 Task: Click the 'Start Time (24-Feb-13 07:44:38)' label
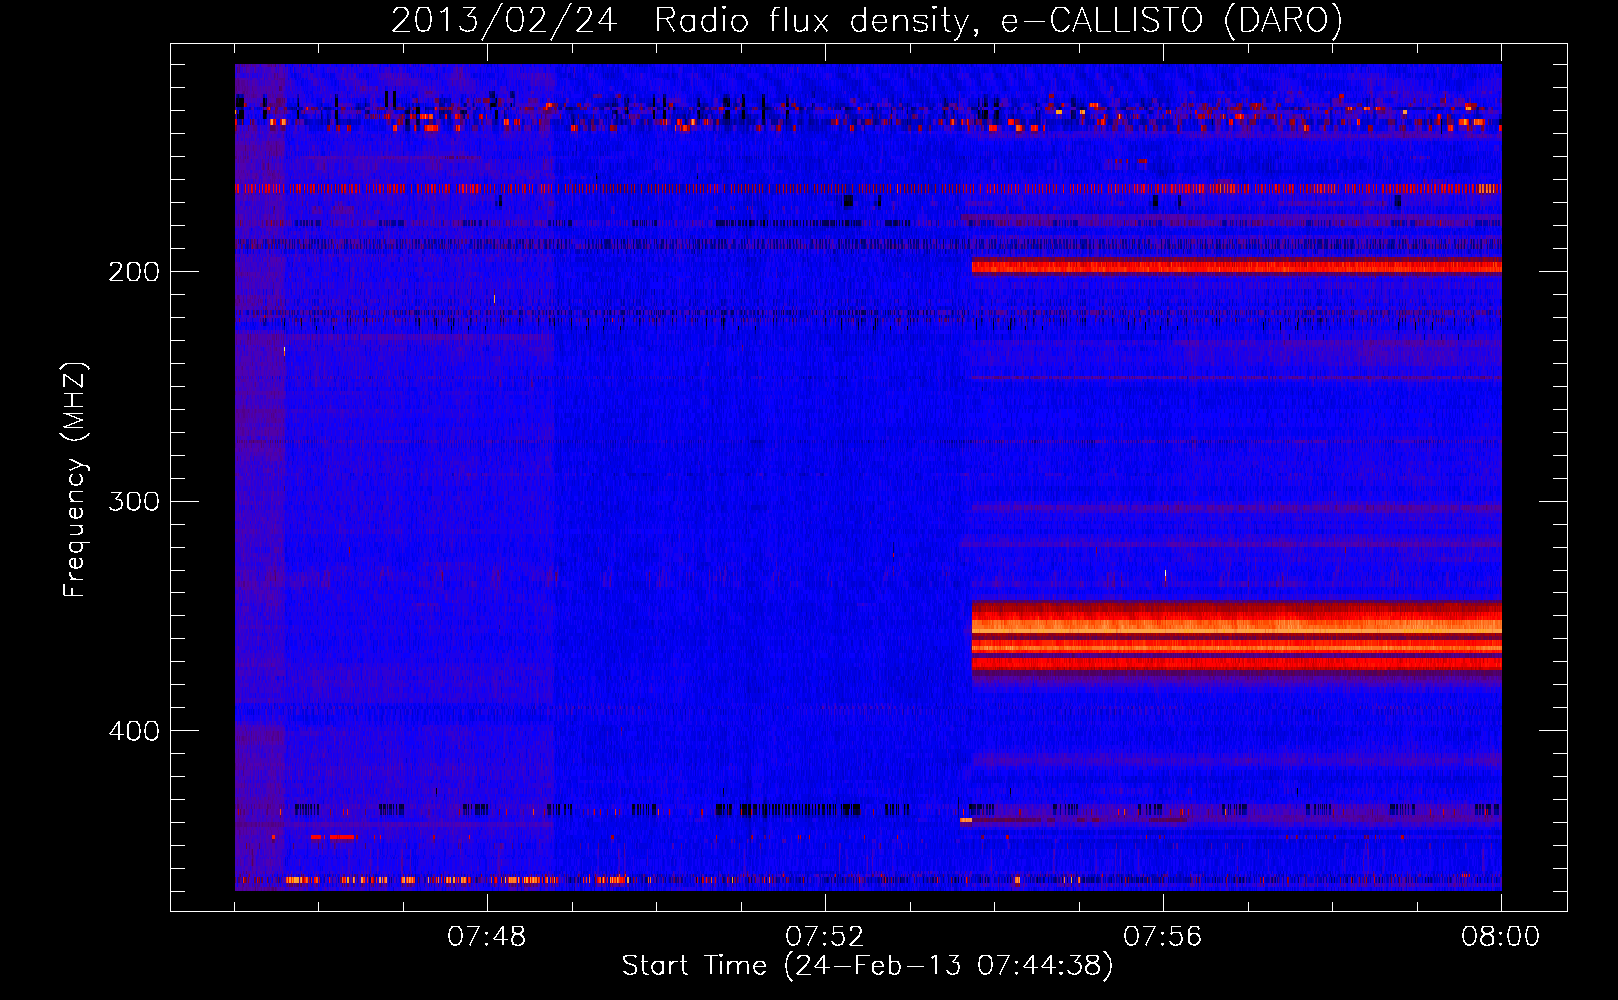[867, 966]
